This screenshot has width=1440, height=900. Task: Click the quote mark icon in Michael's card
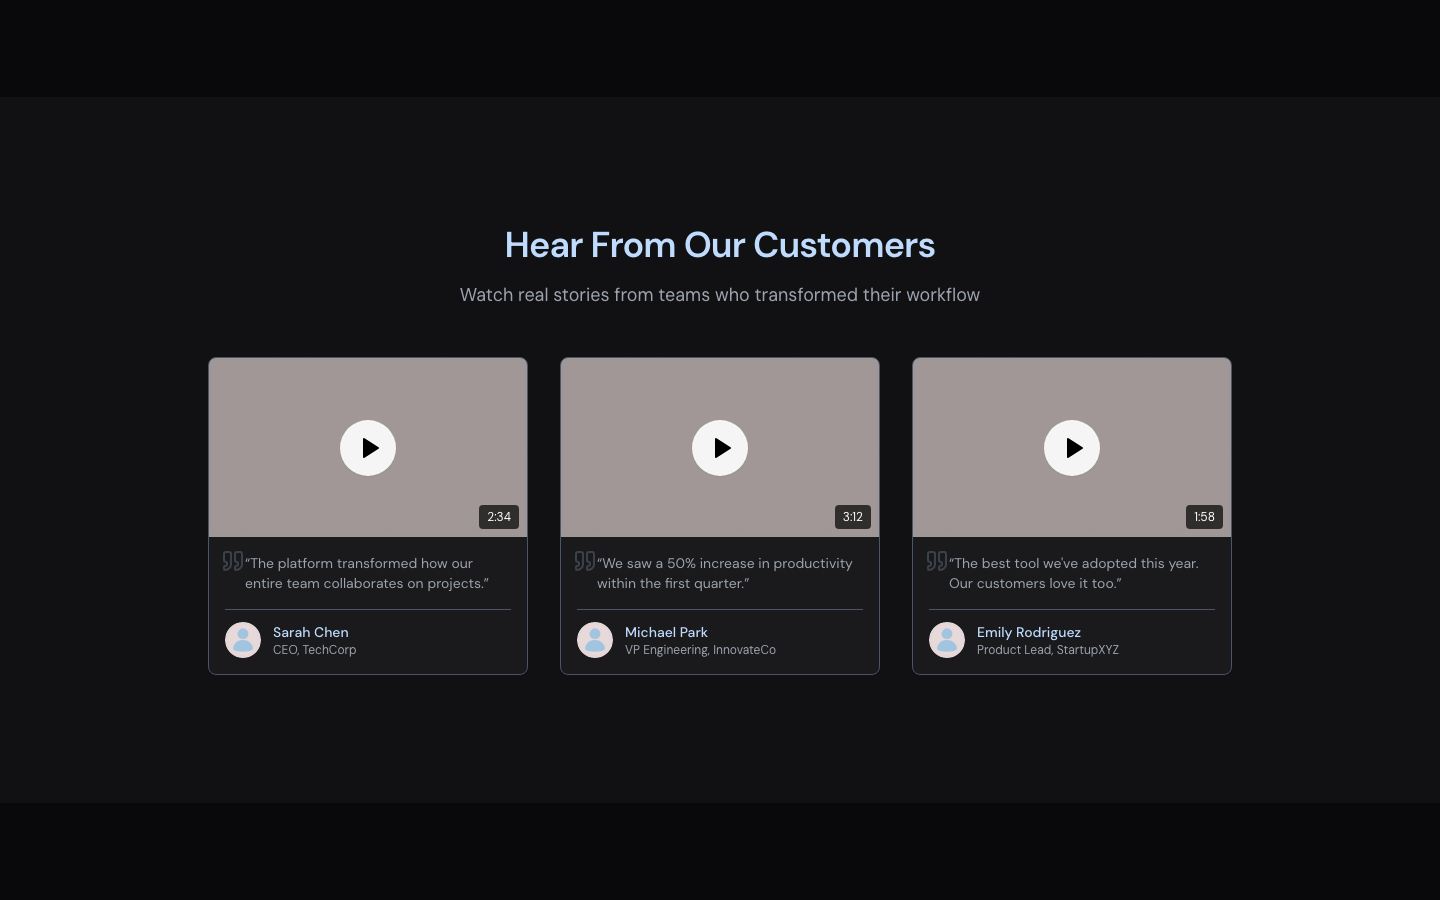click(x=585, y=561)
